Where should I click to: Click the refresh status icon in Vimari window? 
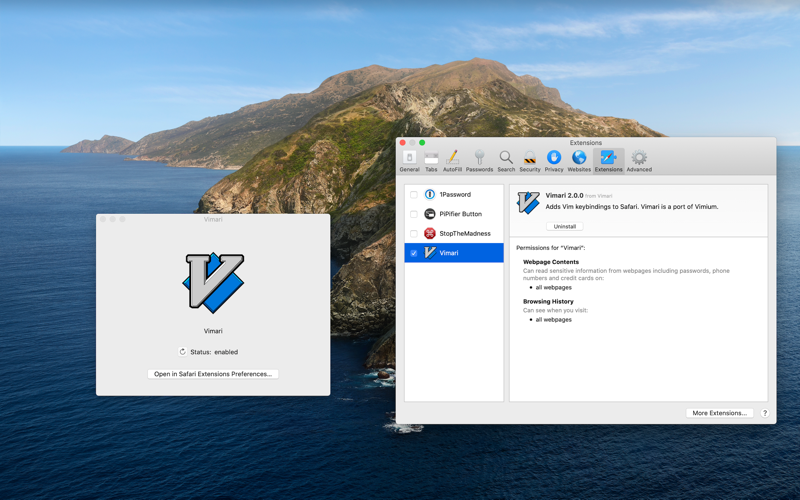183,352
